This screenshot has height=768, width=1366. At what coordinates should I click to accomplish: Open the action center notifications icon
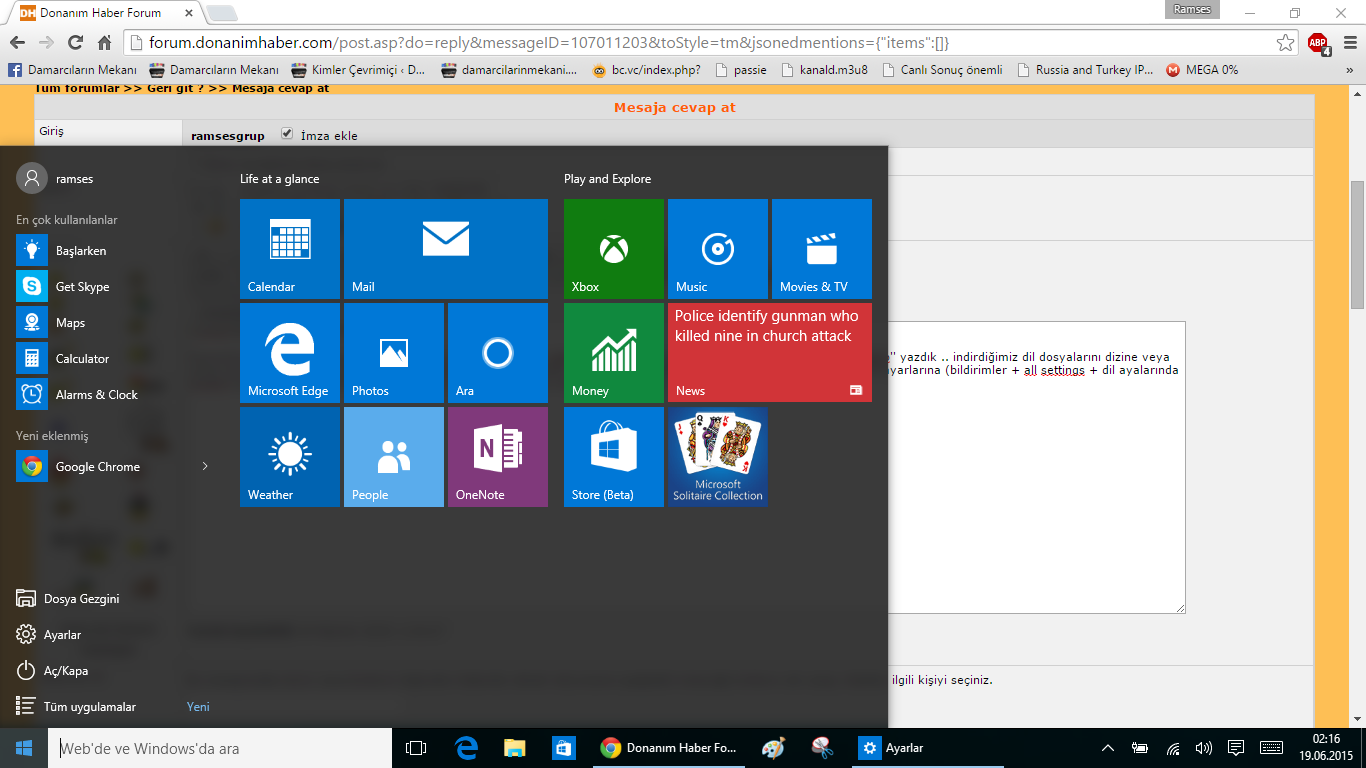(1236, 748)
